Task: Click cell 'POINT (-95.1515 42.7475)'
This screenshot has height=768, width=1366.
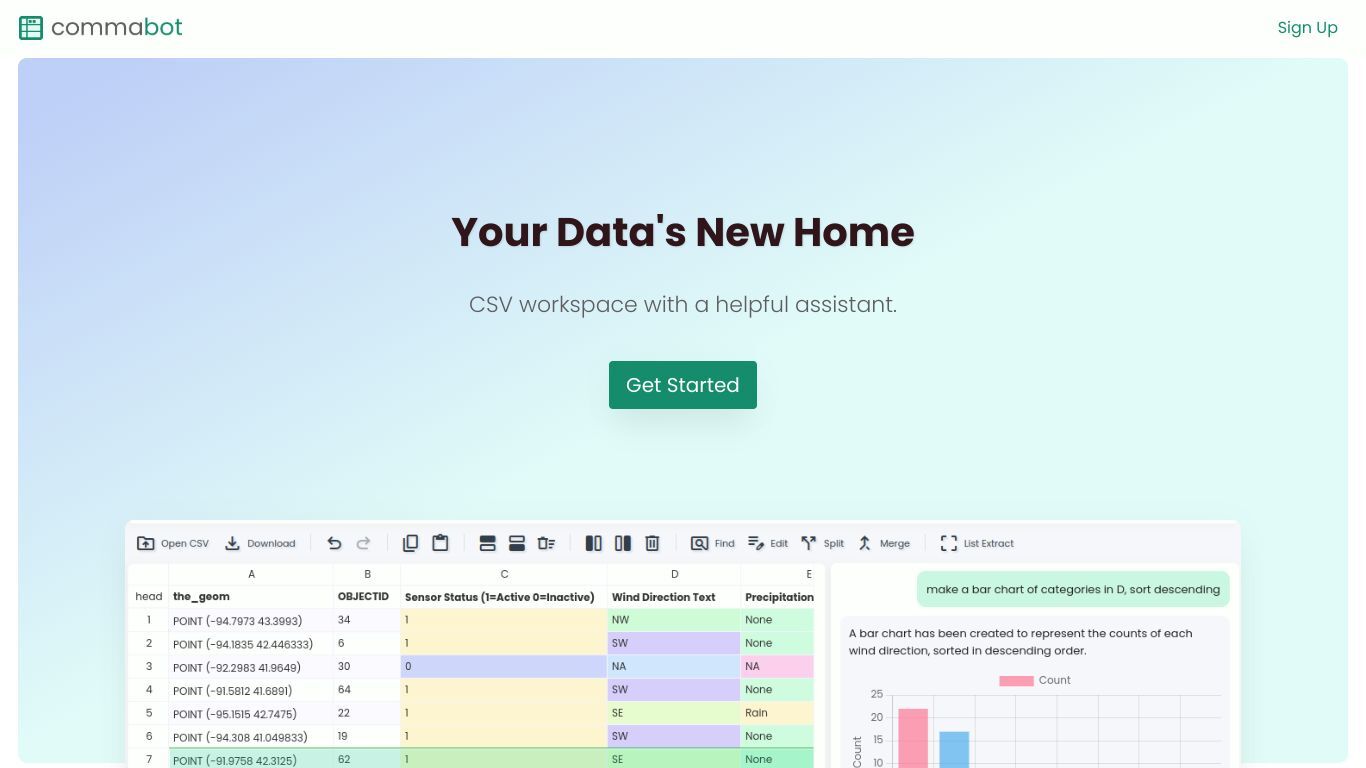Action: (251, 713)
